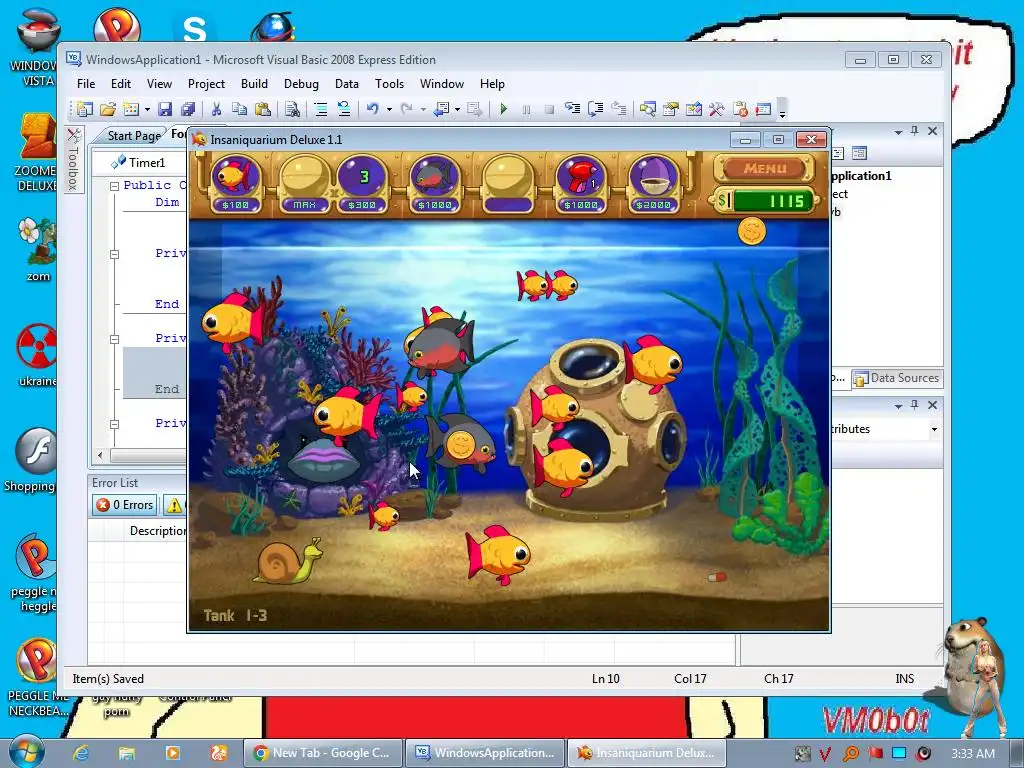1024x768 pixels.
Task: Open Solution Explorer window position dropdown
Action: pyautogui.click(x=899, y=132)
